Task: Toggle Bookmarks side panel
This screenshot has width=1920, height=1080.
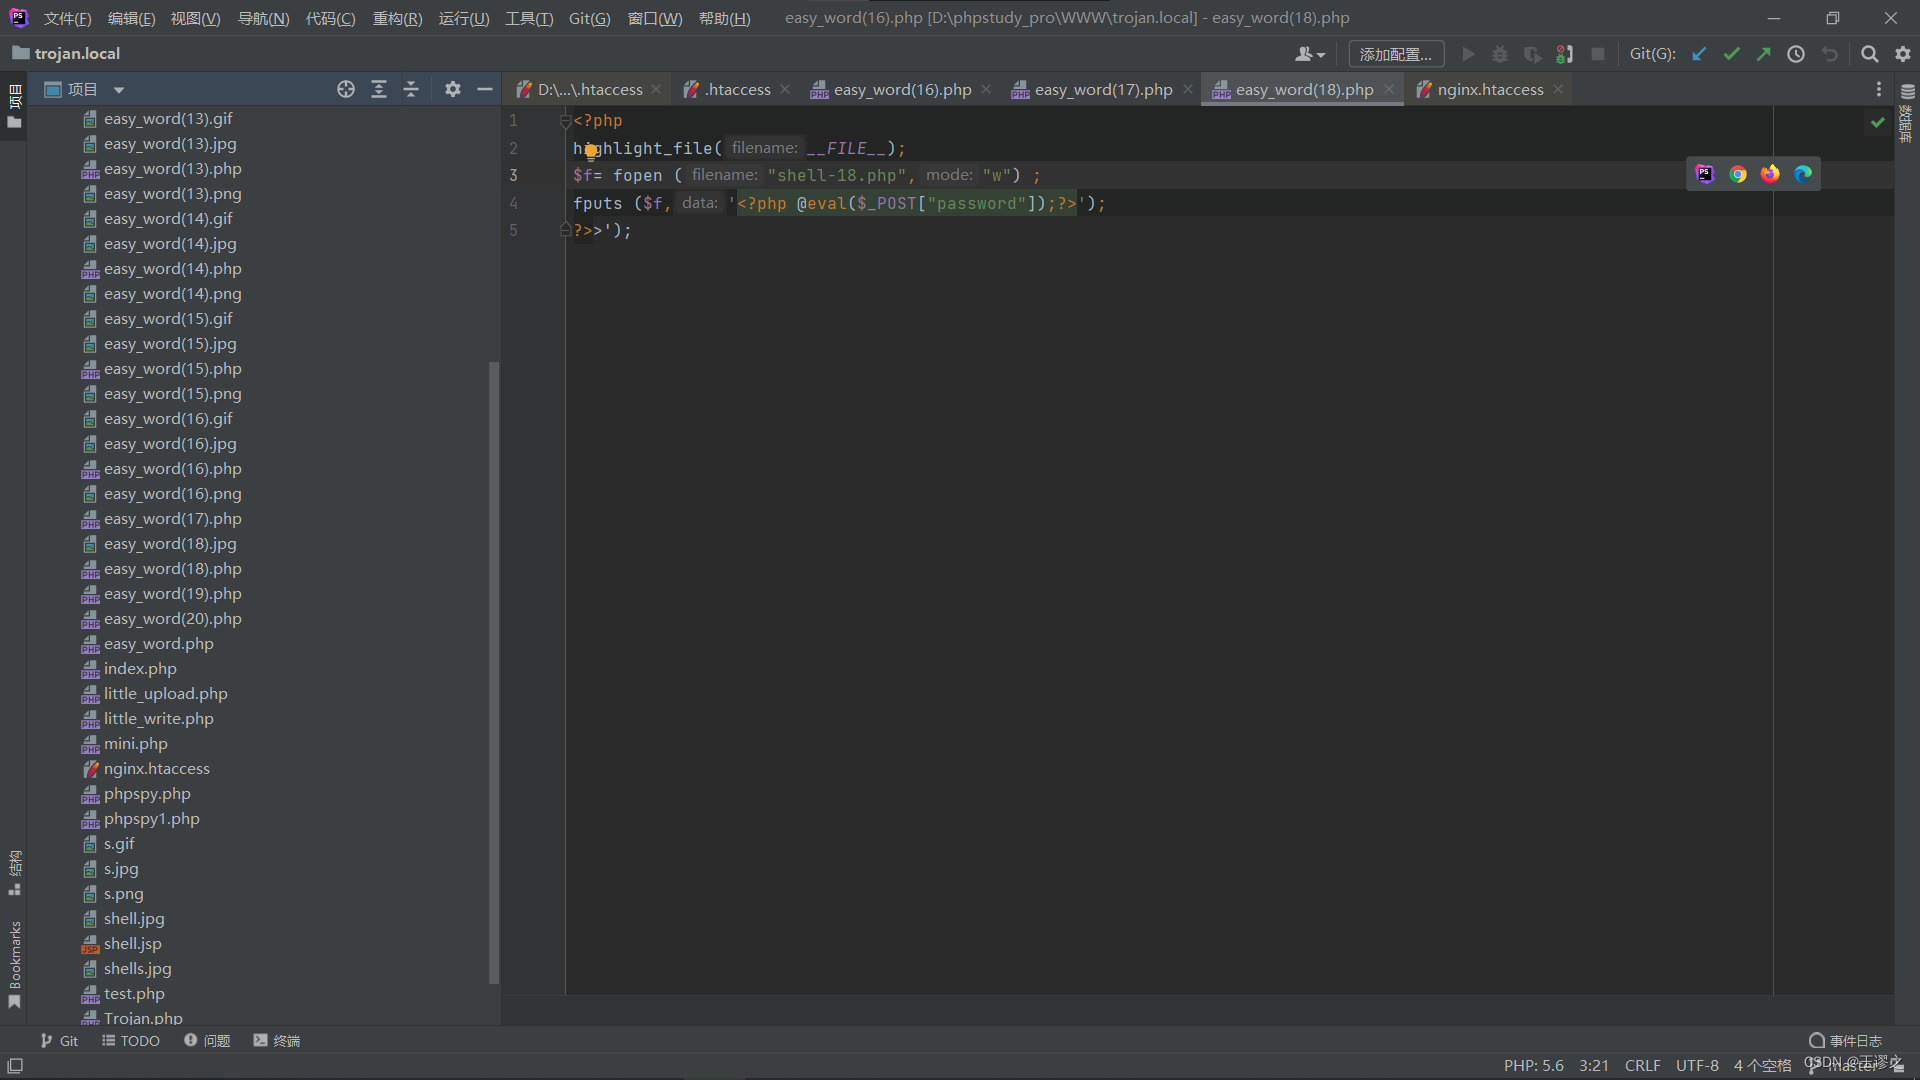Action: pyautogui.click(x=14, y=964)
